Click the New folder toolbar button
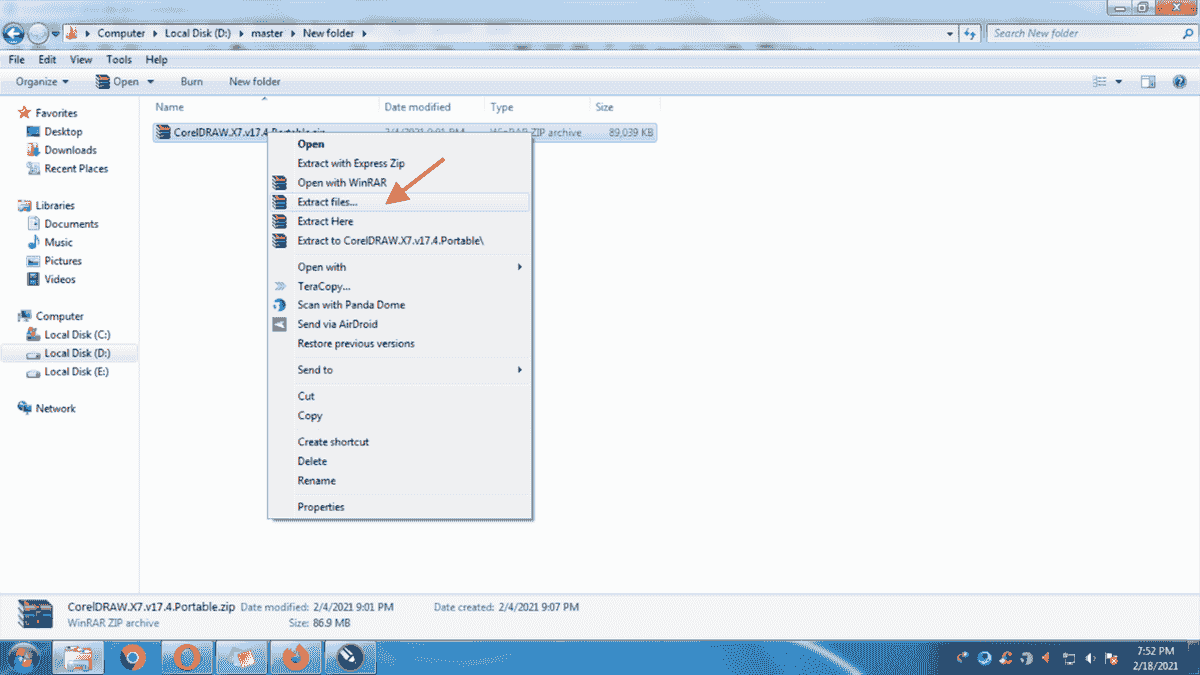 (254, 81)
